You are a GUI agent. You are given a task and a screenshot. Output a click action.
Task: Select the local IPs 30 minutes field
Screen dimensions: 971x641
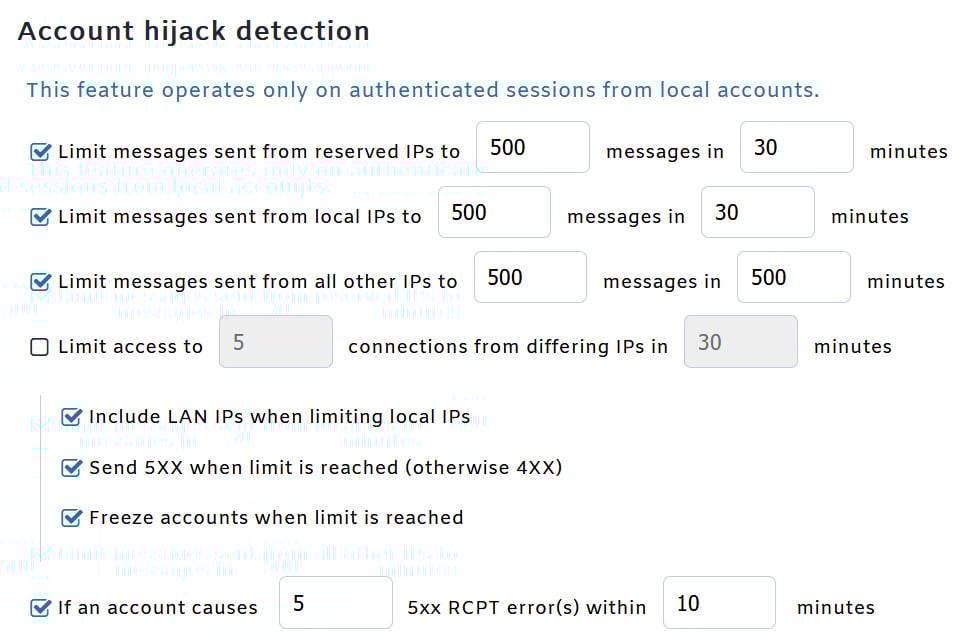point(757,212)
